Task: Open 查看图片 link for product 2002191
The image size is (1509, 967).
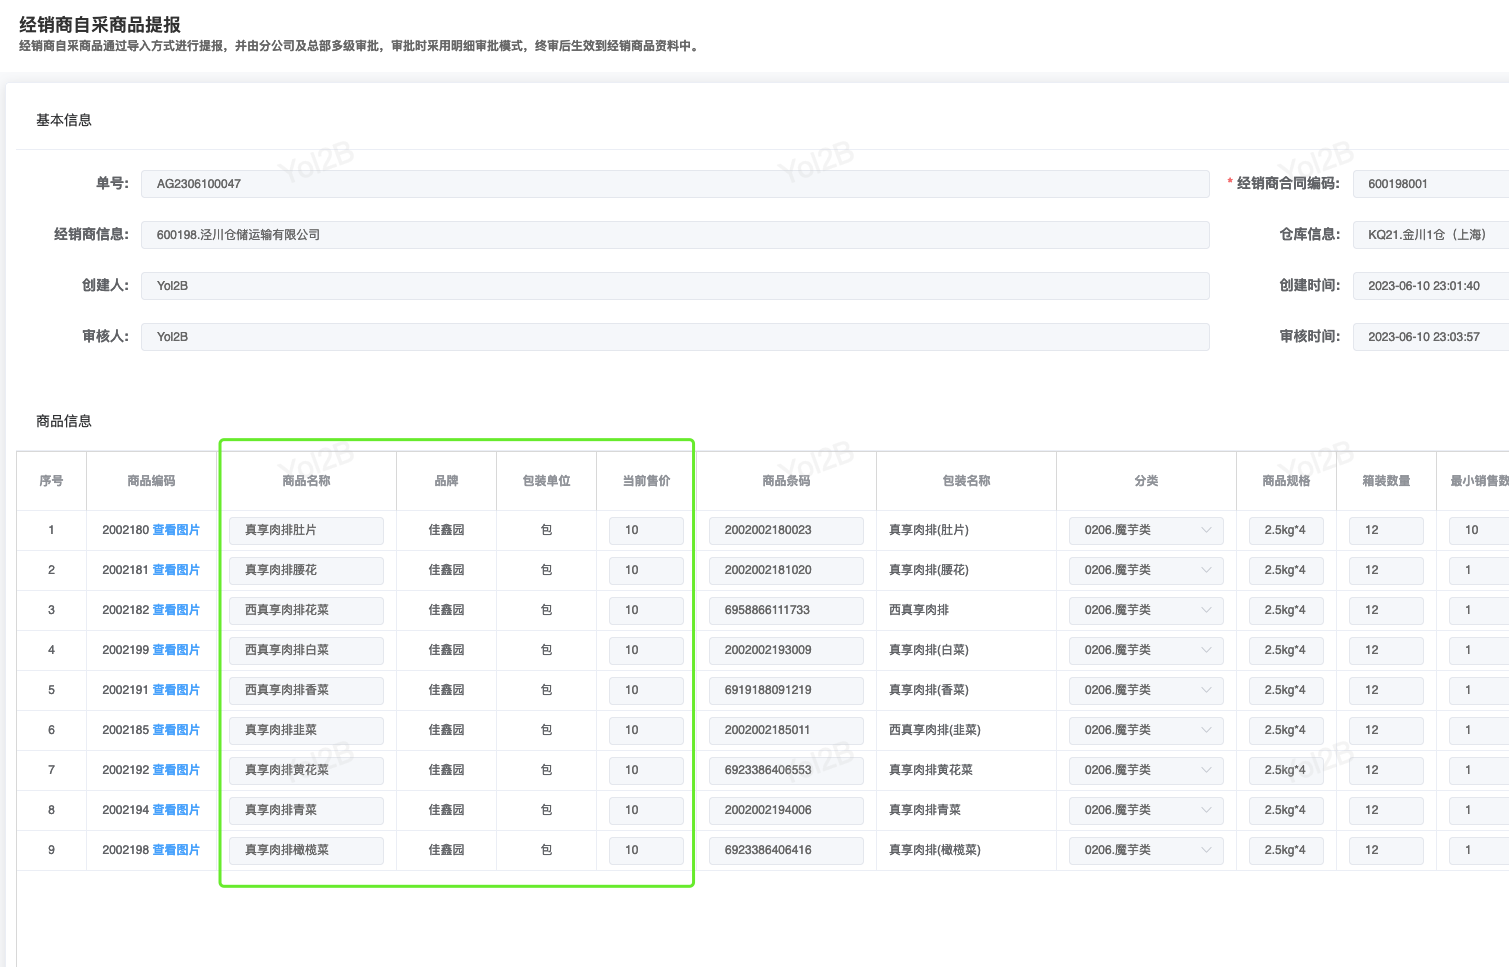Action: [176, 690]
